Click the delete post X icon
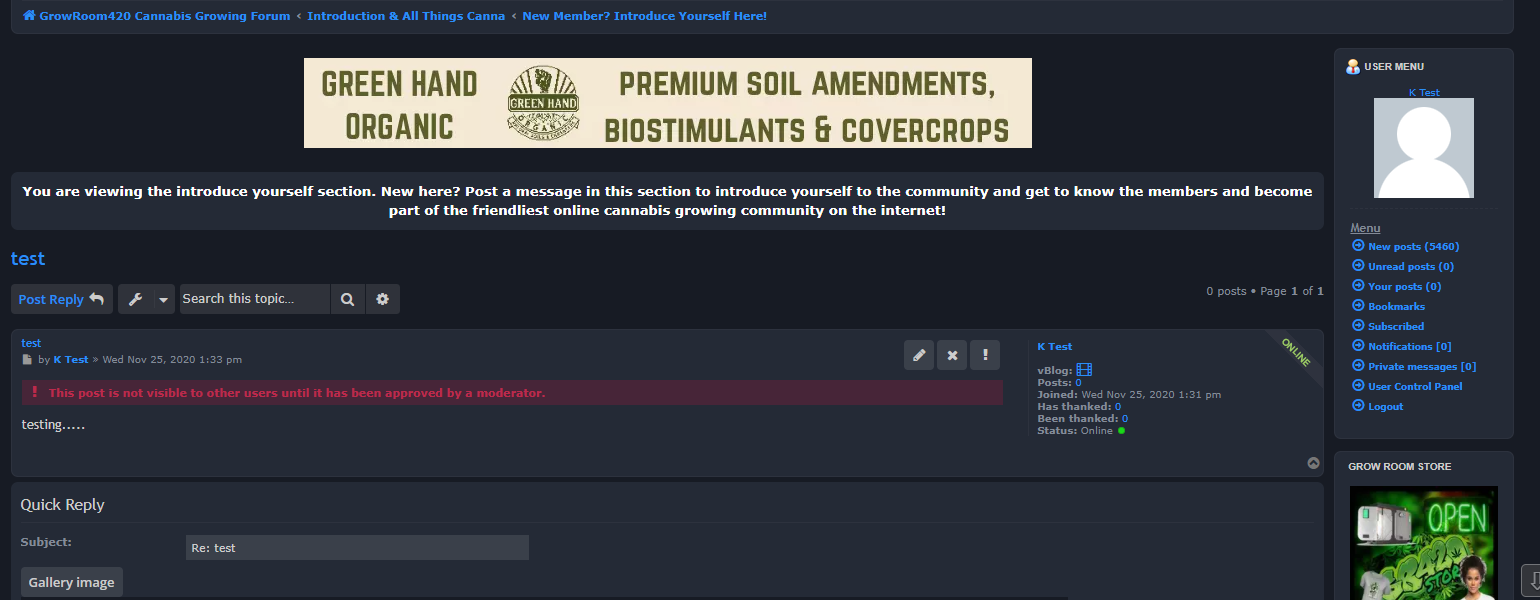This screenshot has width=1540, height=600. coord(952,355)
